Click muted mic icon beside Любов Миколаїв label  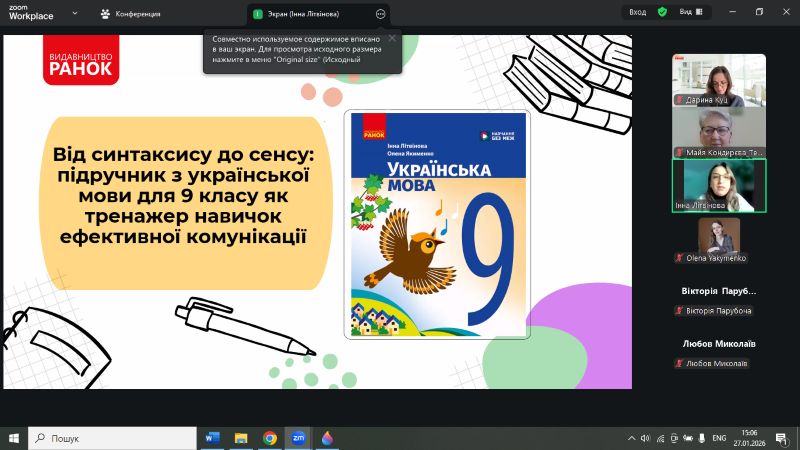pos(679,363)
